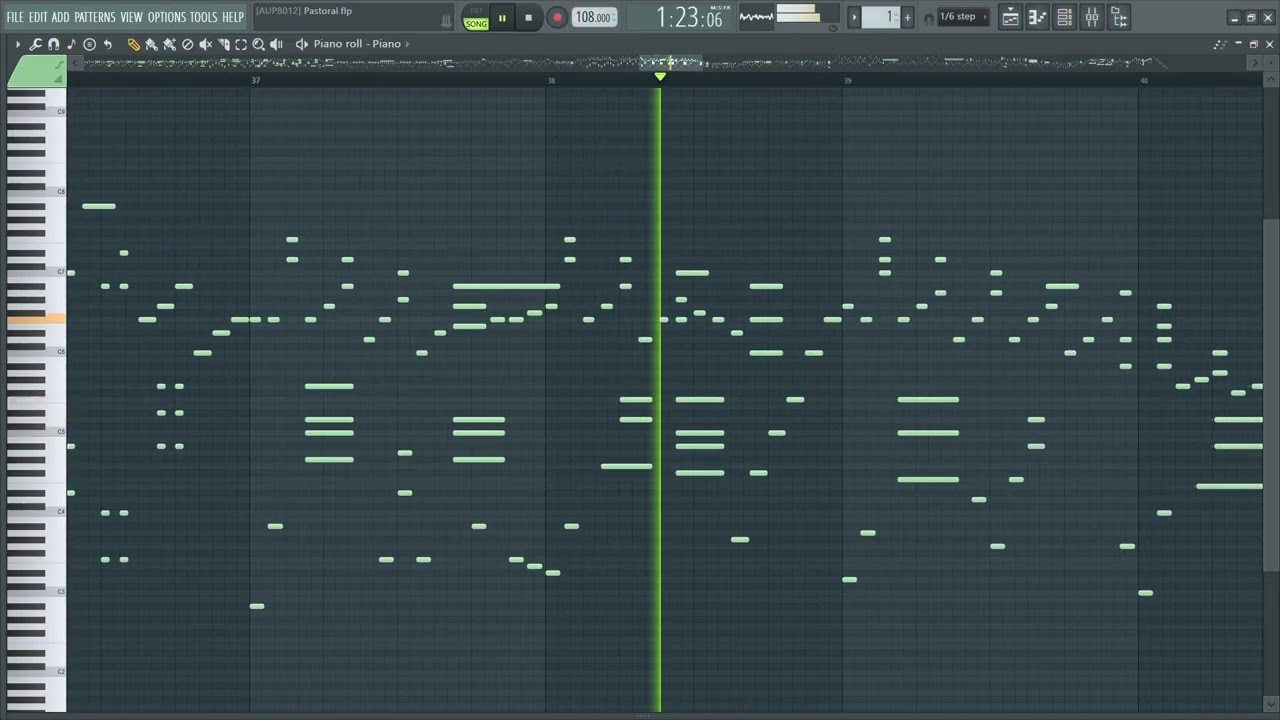Open the EDIT menu
The image size is (1280, 720).
[x=38, y=17]
